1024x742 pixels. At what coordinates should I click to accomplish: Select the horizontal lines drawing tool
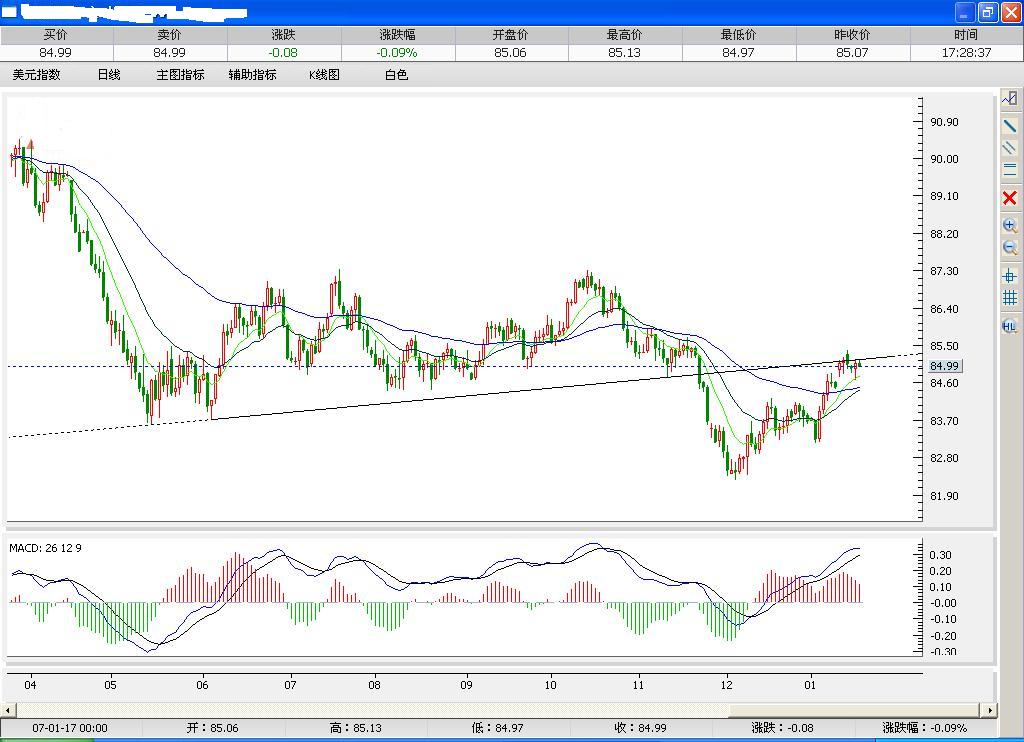[1010, 170]
